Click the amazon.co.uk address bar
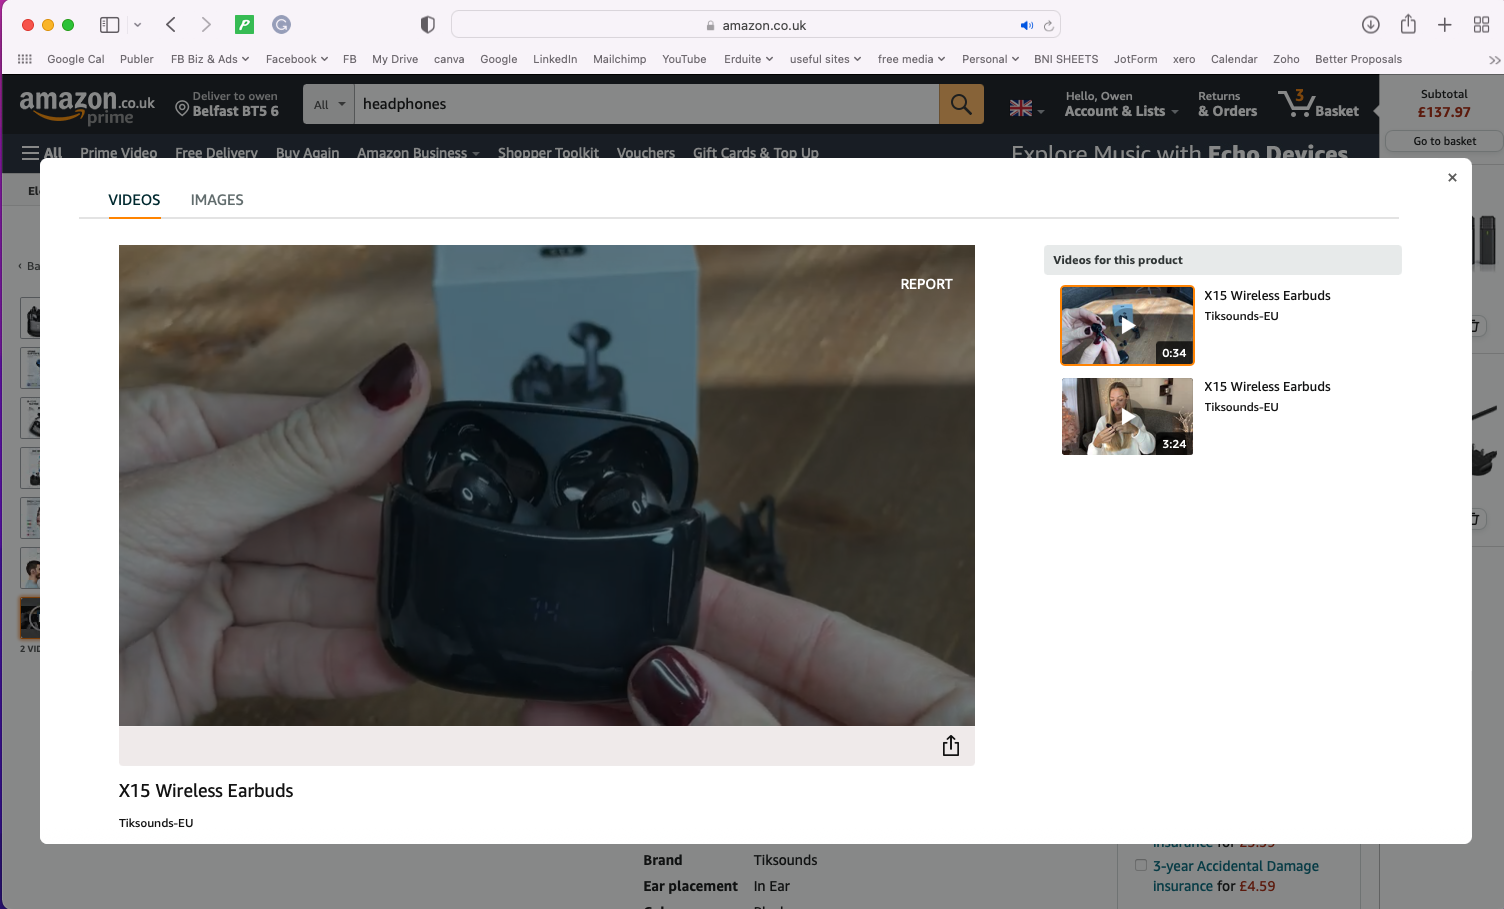 [x=756, y=25]
